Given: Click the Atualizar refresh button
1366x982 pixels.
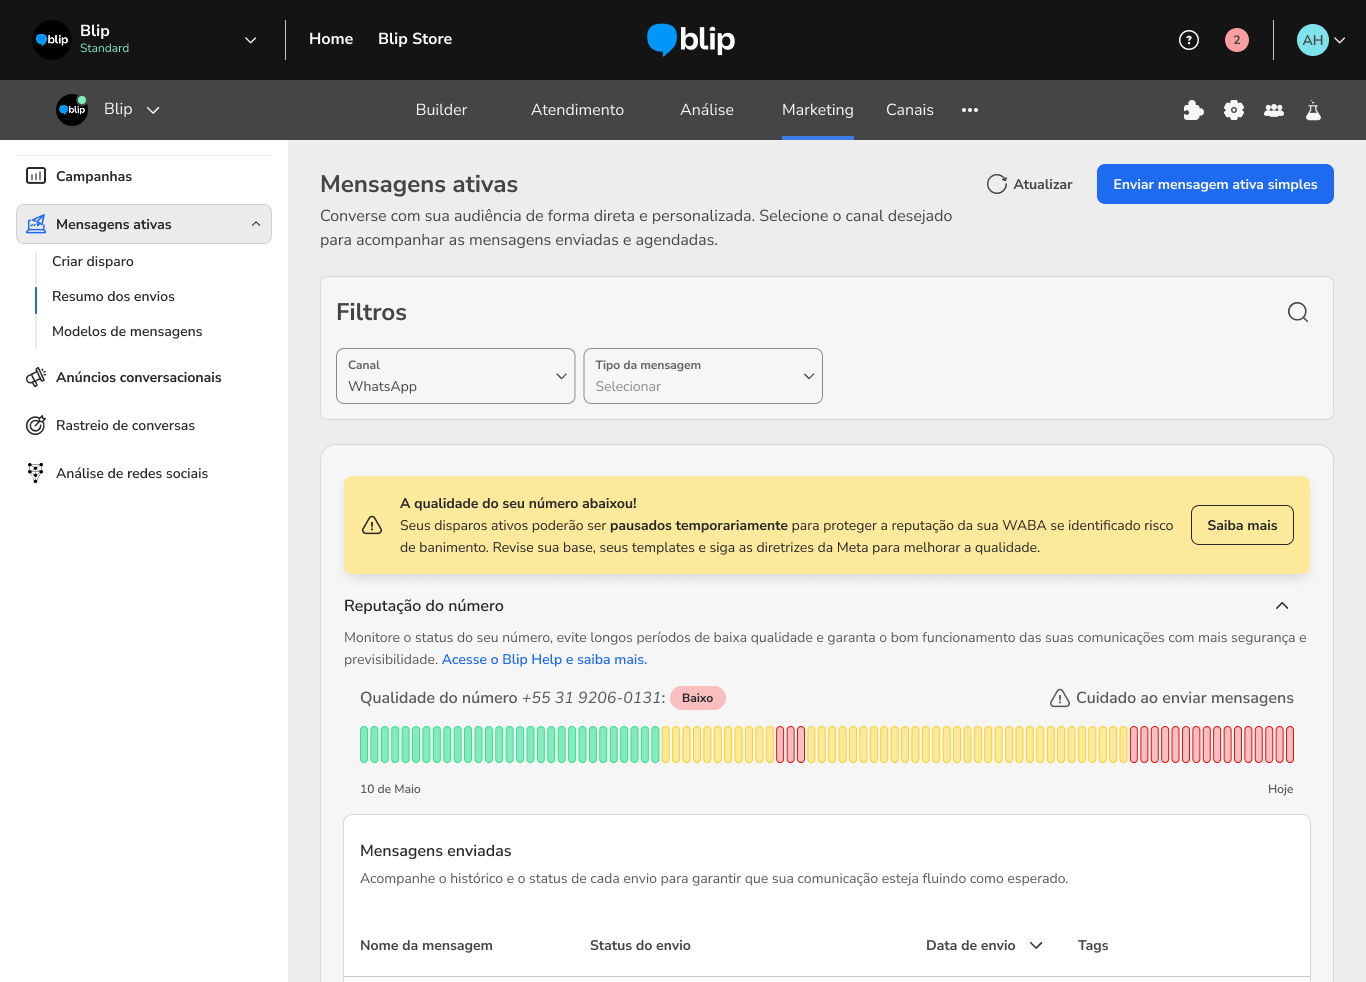Looking at the screenshot, I should (x=1029, y=184).
